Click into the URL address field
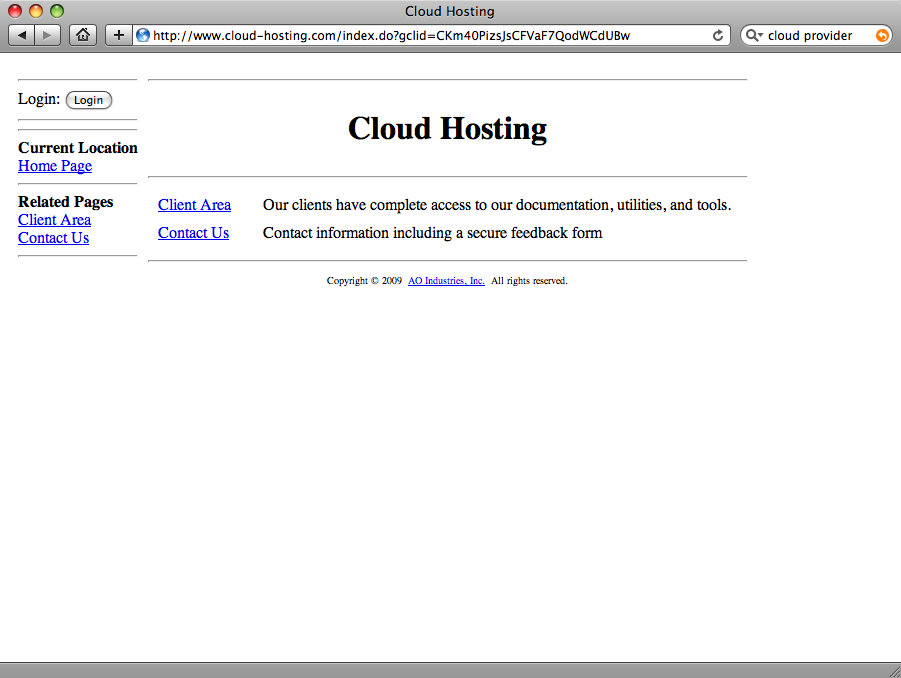This screenshot has height=678, width=901. [420, 35]
